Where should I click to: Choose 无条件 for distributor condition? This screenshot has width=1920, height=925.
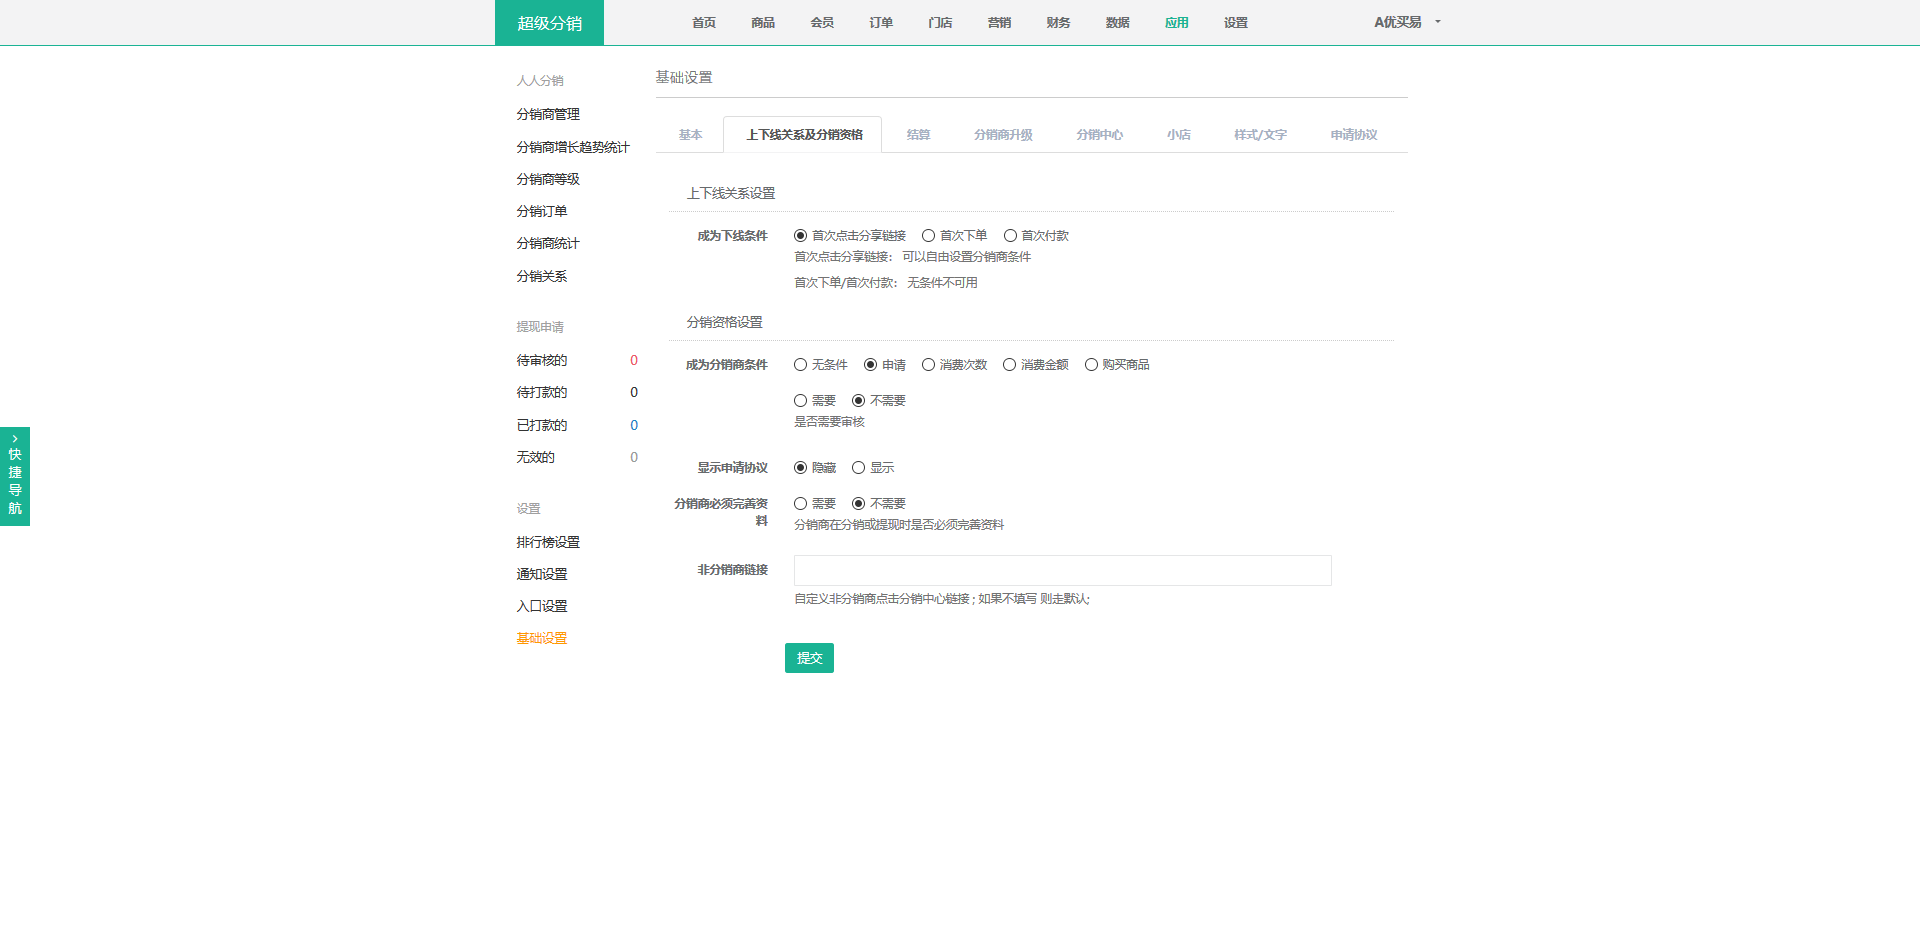(801, 365)
